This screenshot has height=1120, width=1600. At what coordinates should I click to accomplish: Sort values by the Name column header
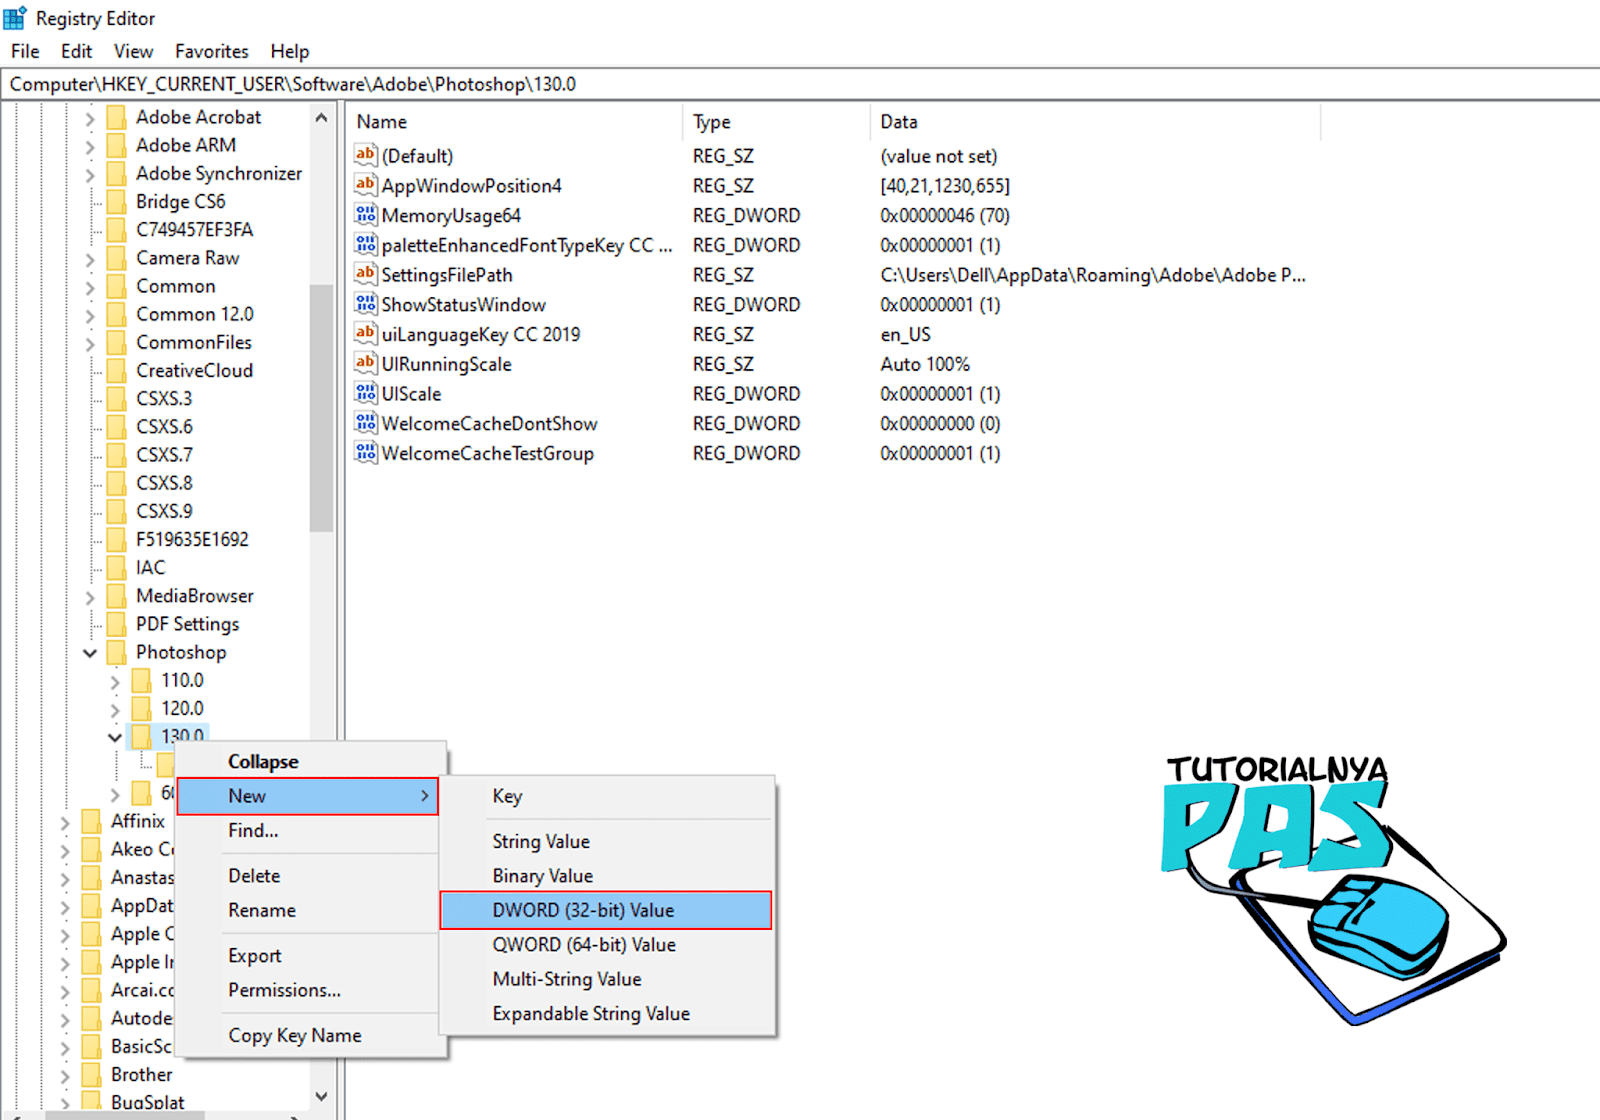tap(514, 122)
